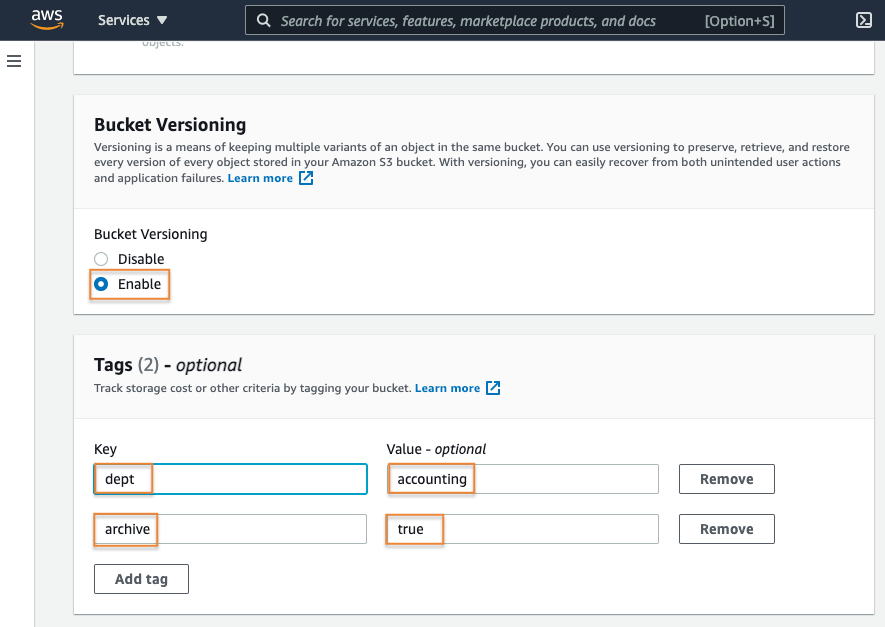Click the search magnifier icon
885x627 pixels.
[263, 20]
